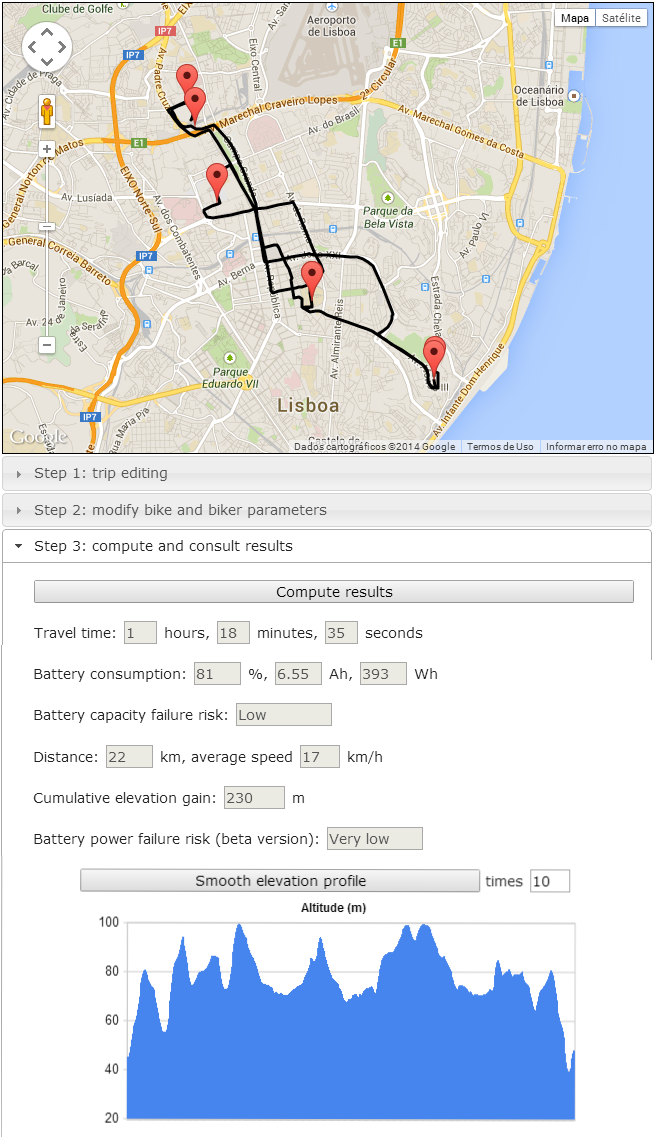The width and height of the screenshot is (655, 1137).
Task: Pick the Street View pegman icon
Action: pos(47,111)
